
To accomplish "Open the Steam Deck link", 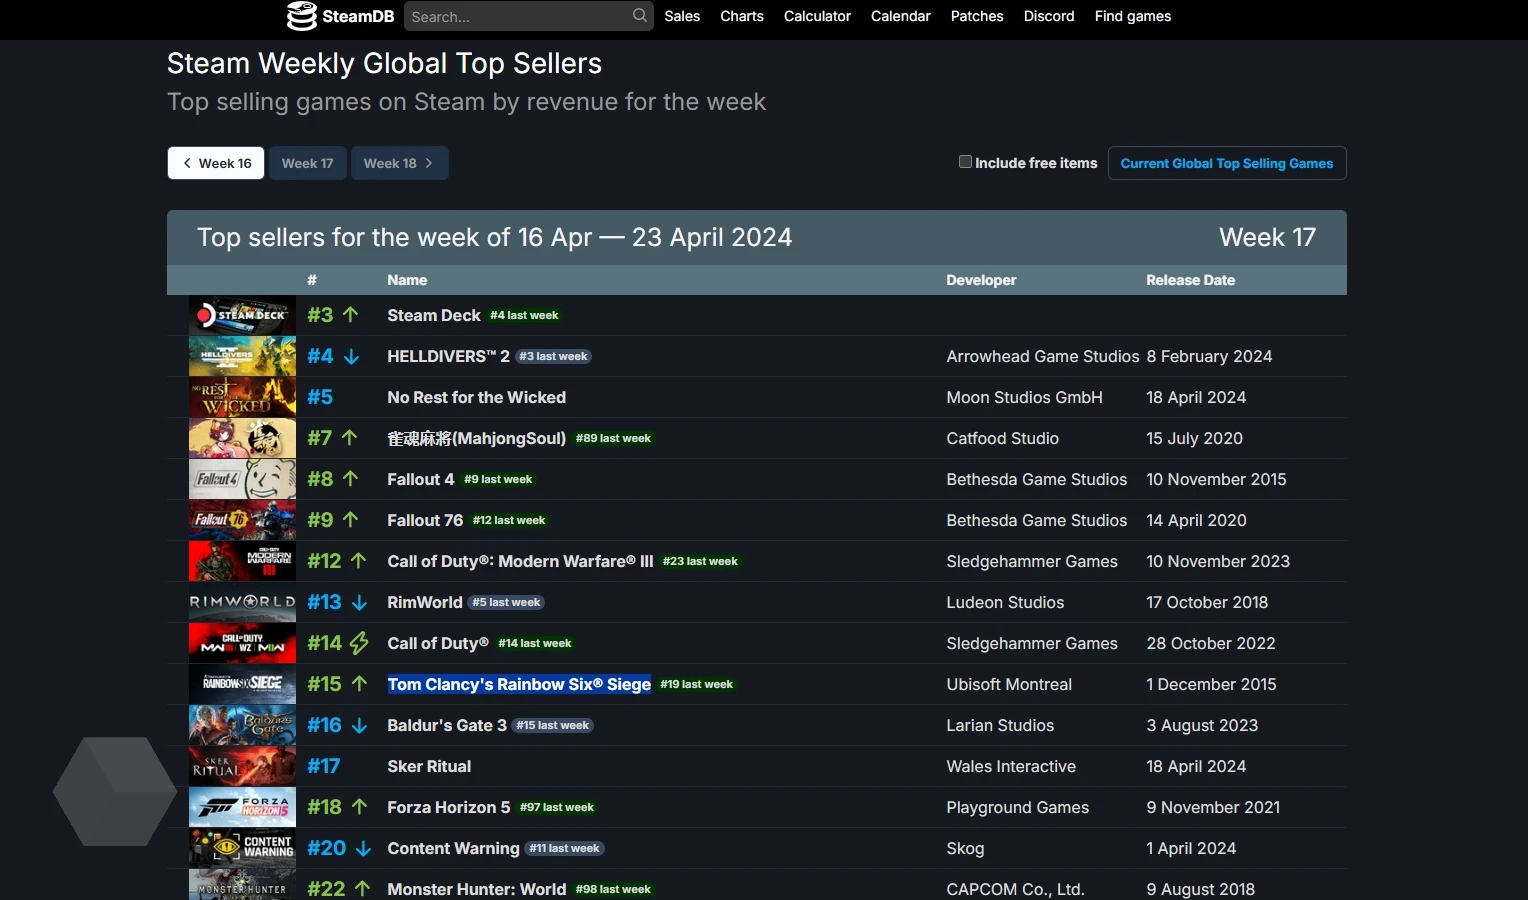I will pos(434,315).
